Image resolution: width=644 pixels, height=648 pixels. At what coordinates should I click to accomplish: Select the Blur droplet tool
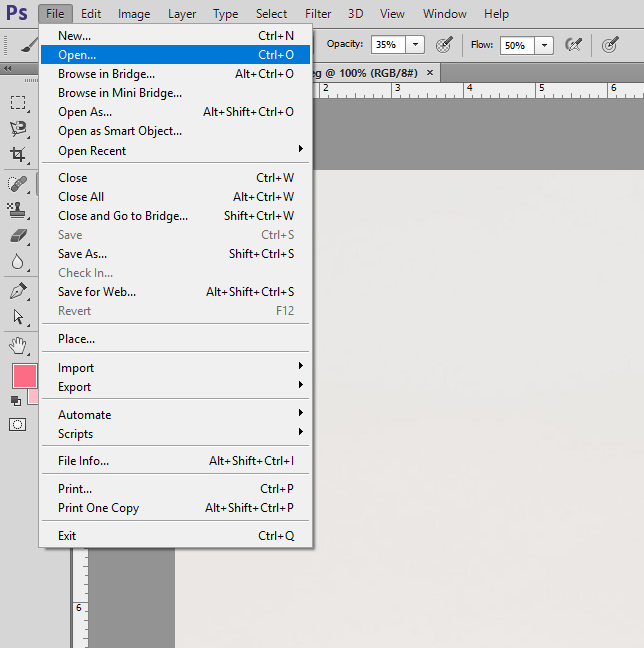point(18,261)
